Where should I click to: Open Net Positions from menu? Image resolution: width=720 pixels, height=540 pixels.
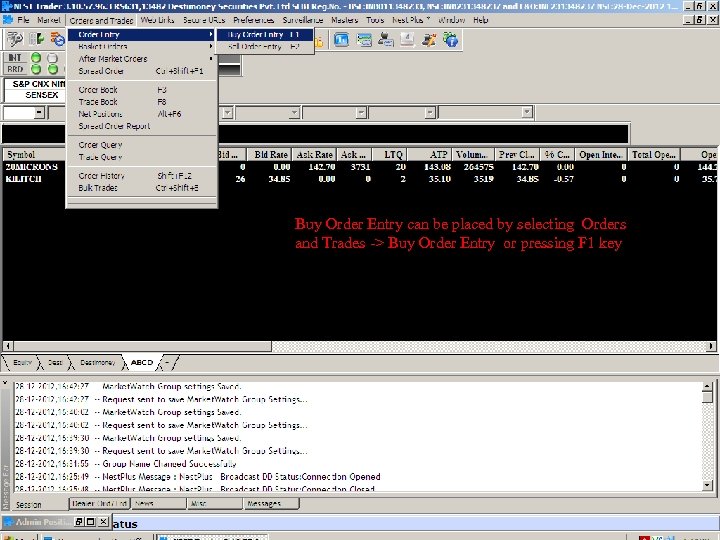pyautogui.click(x=141, y=114)
